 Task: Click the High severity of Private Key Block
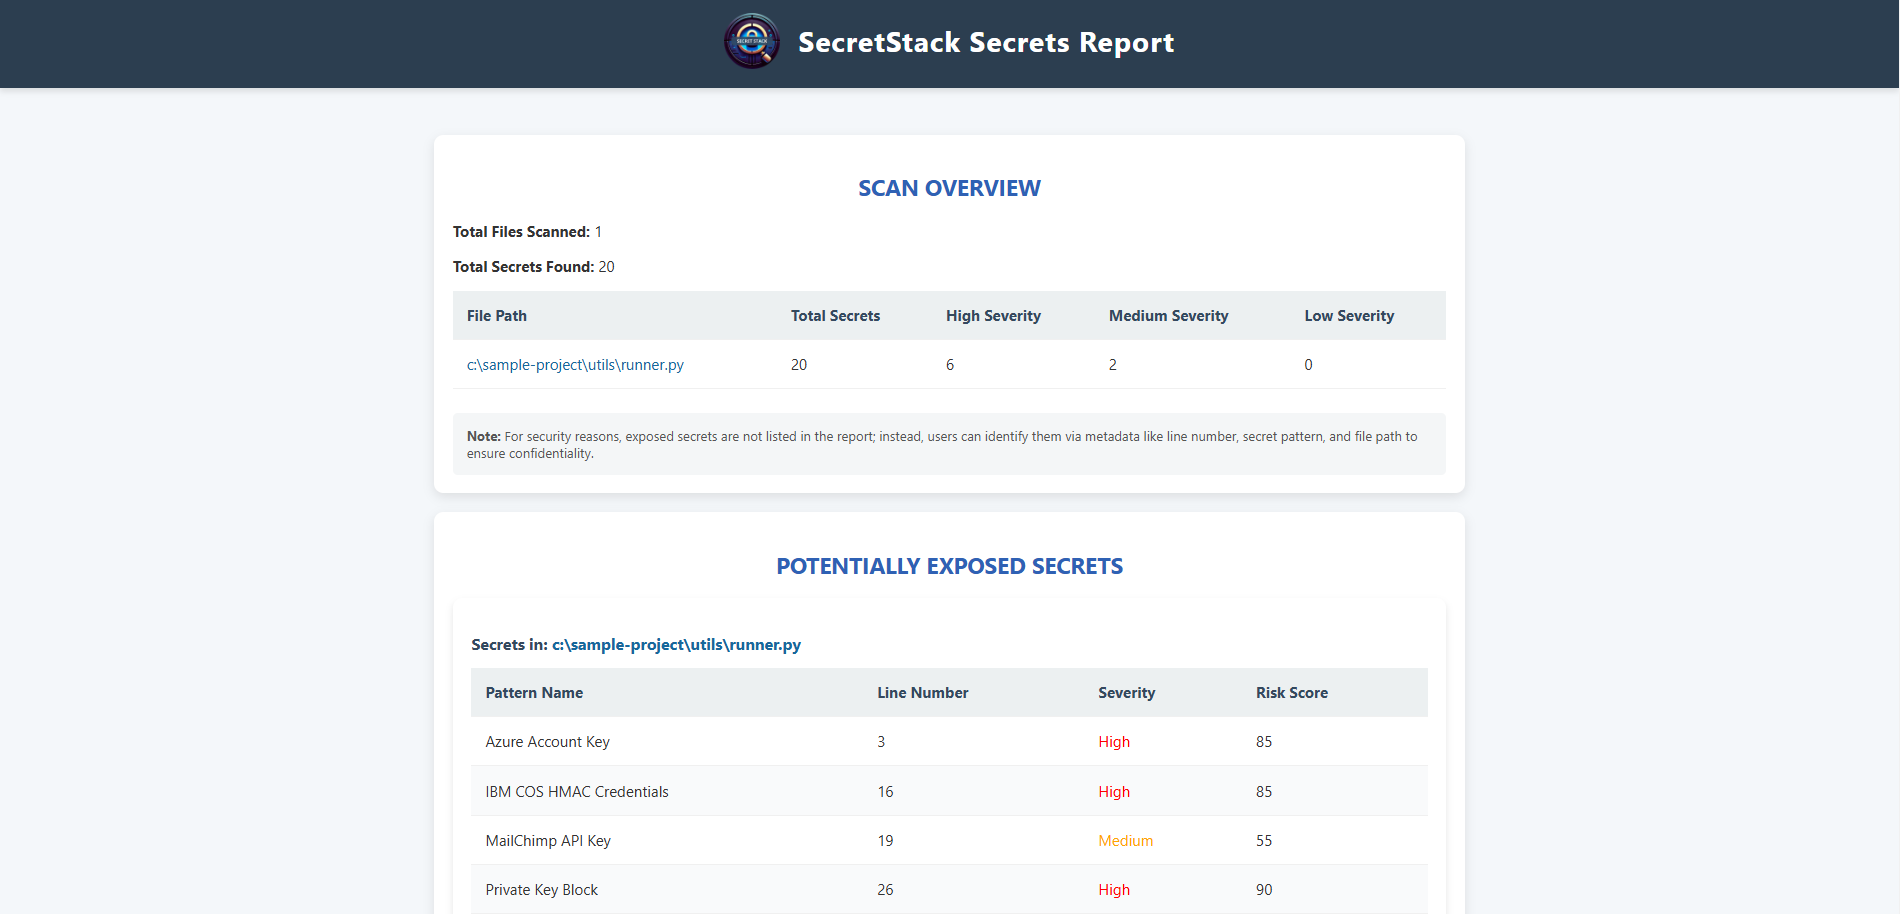point(1114,890)
